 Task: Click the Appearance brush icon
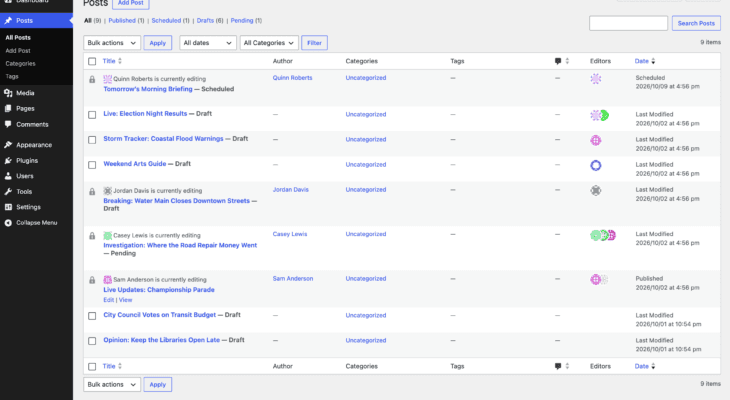point(8,145)
